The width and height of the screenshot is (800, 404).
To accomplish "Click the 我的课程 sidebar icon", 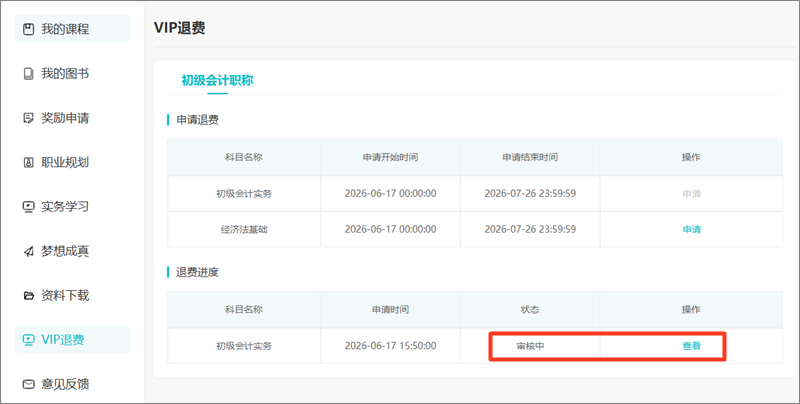I will (x=29, y=29).
